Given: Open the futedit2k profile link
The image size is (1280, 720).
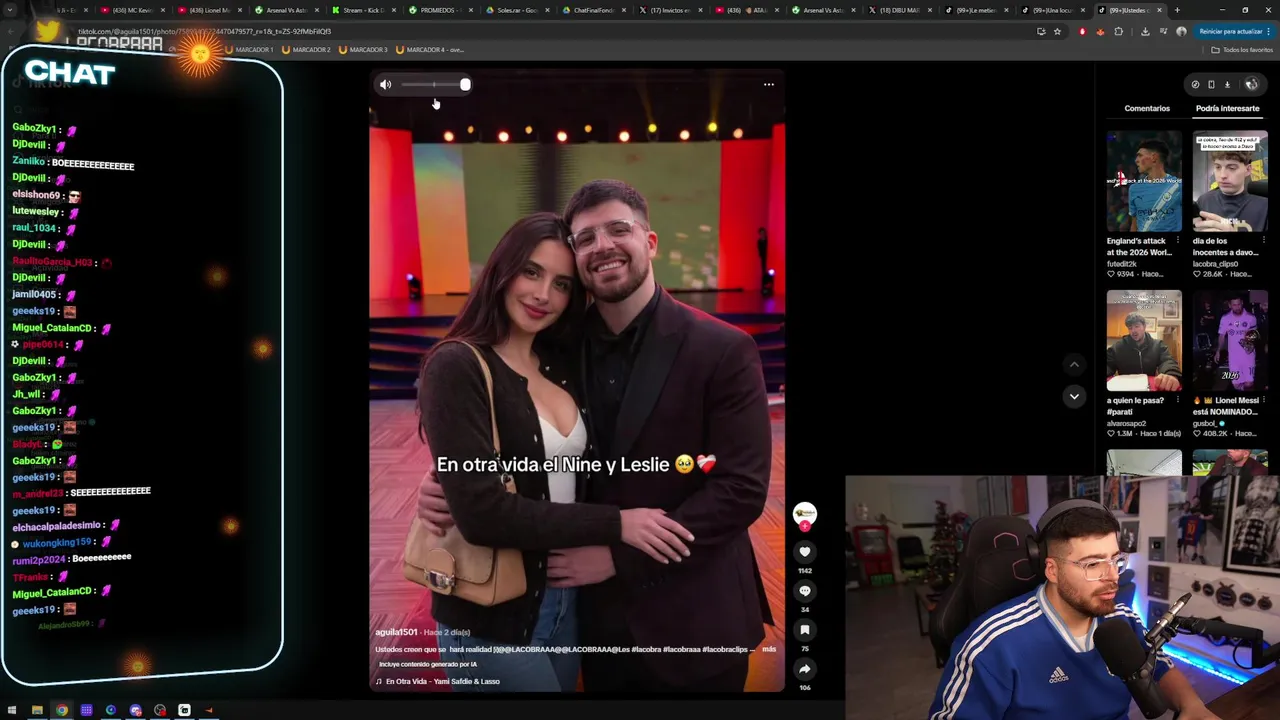Looking at the screenshot, I should (x=1122, y=264).
